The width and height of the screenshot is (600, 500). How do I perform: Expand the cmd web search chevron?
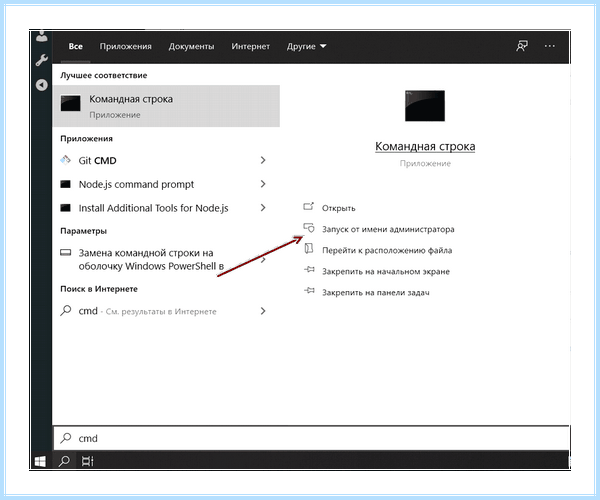coord(263,311)
